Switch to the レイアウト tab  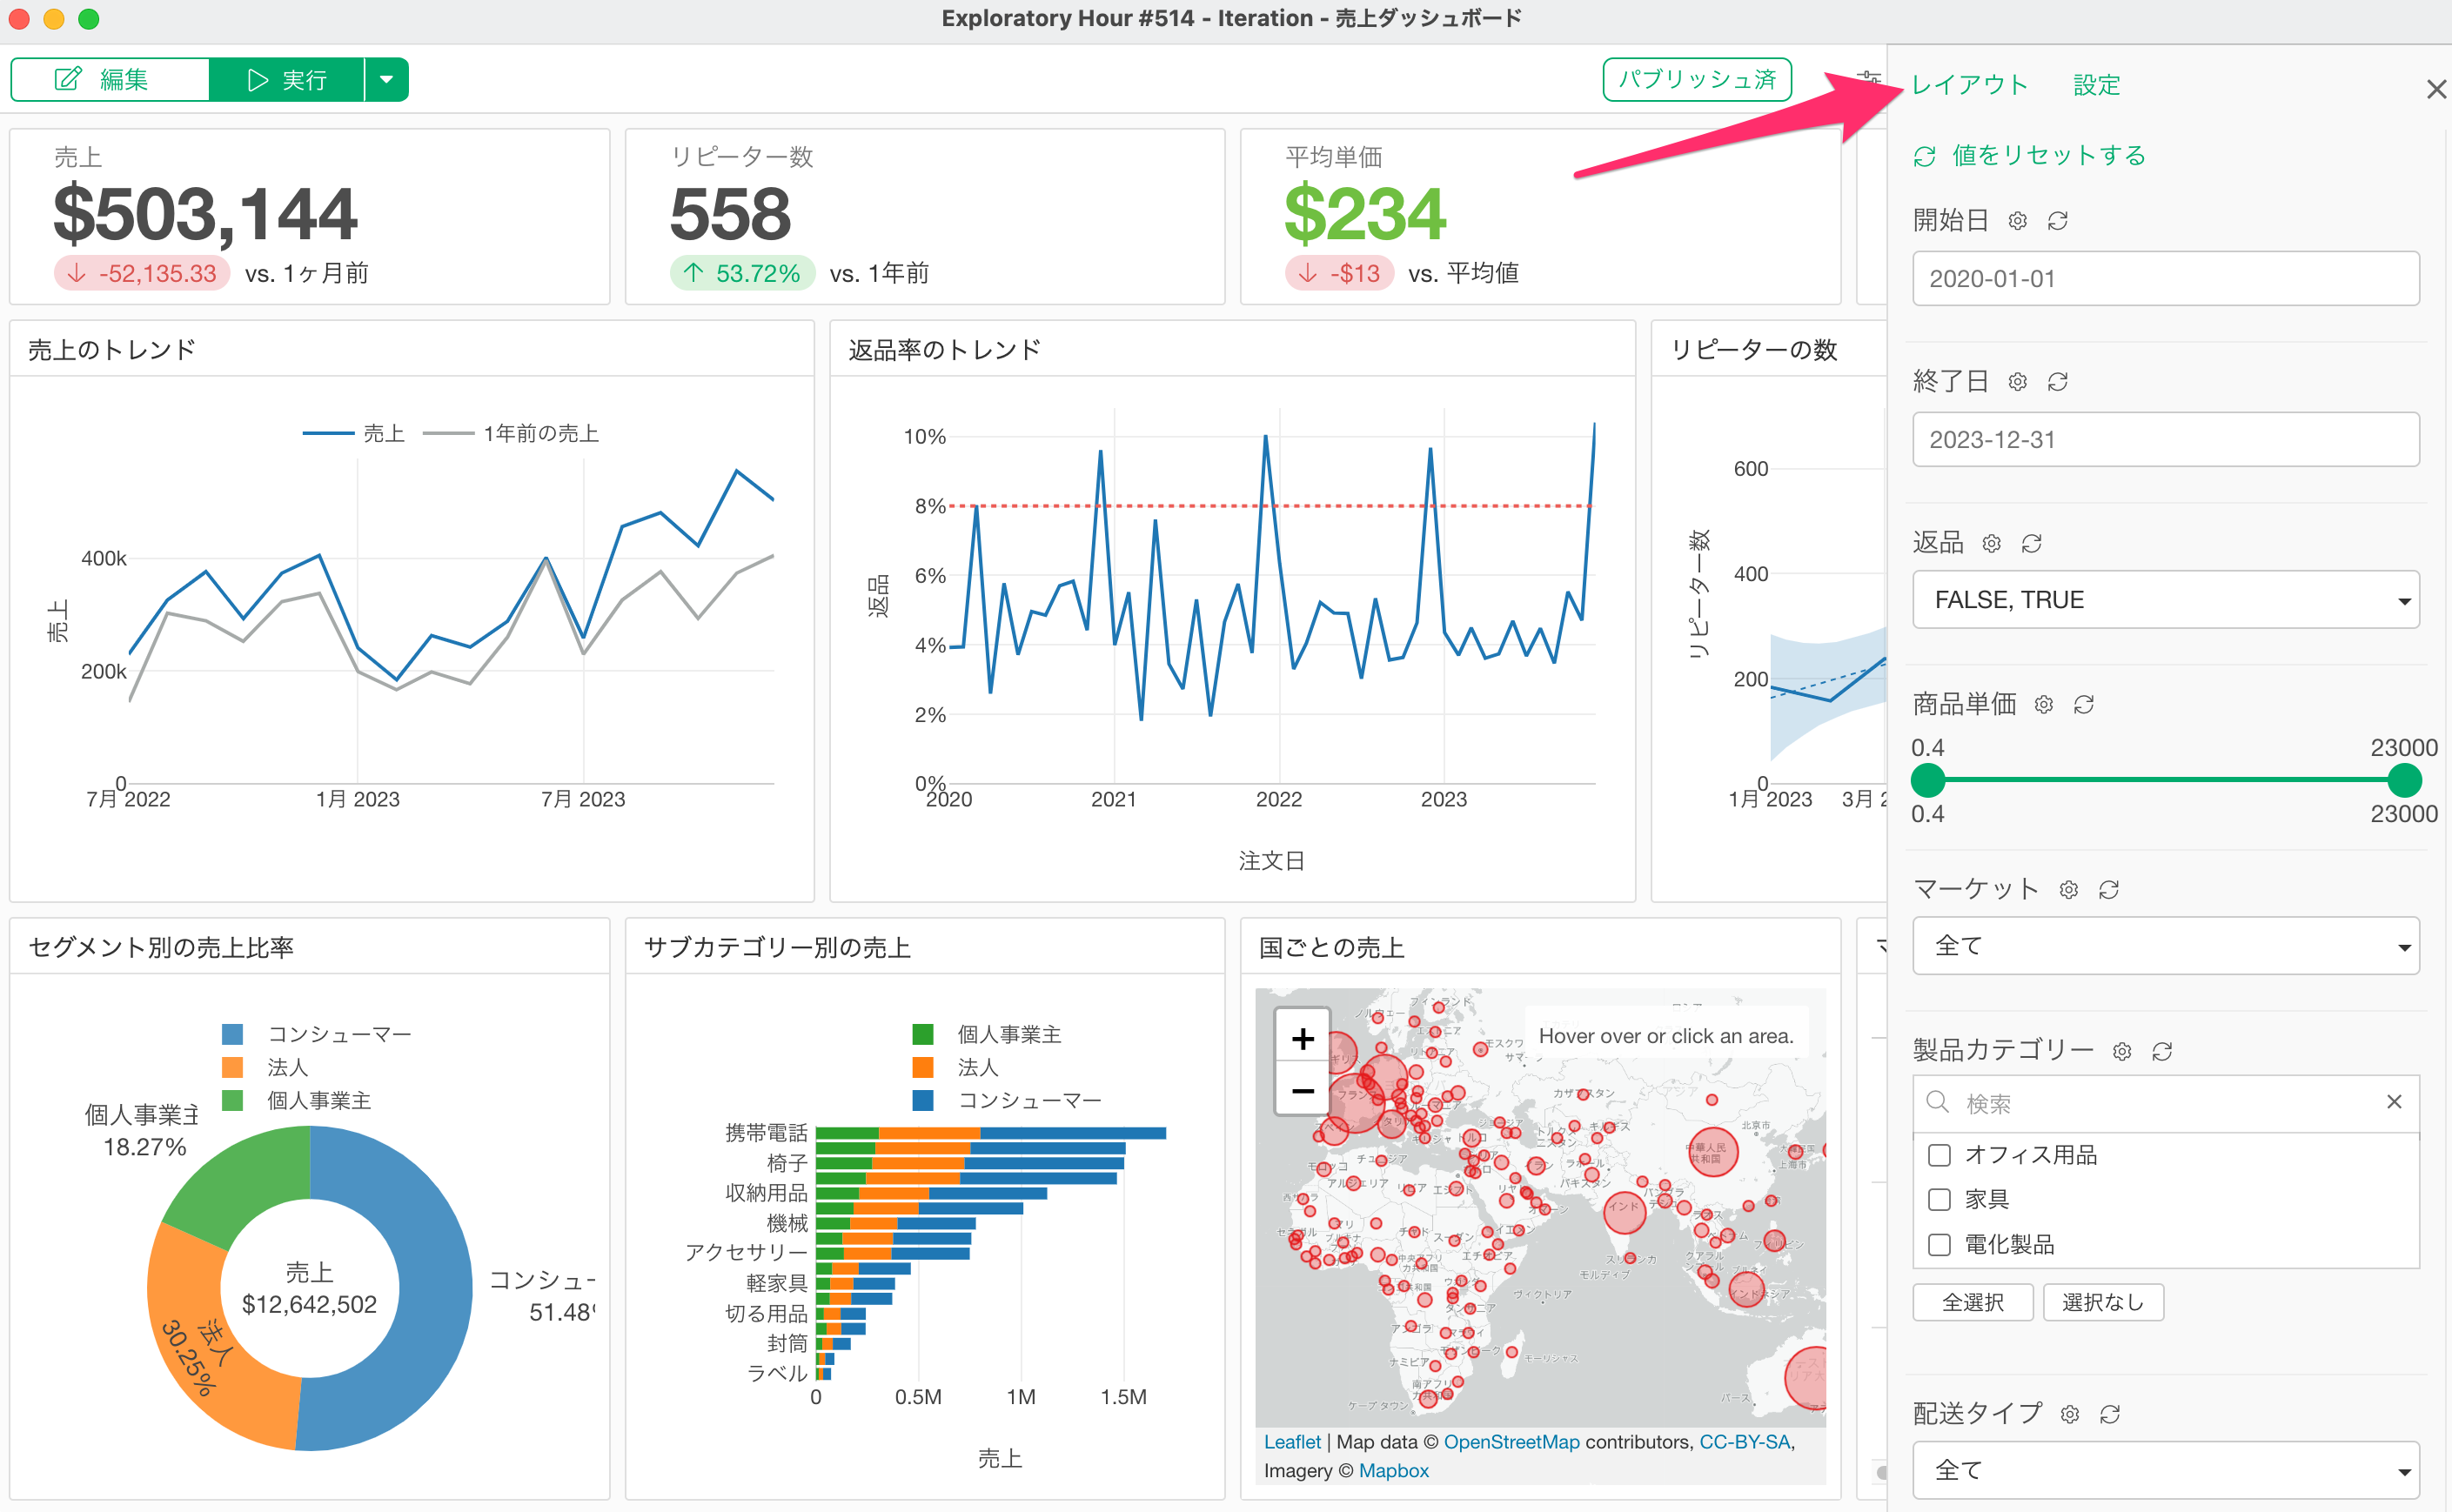(x=1968, y=85)
